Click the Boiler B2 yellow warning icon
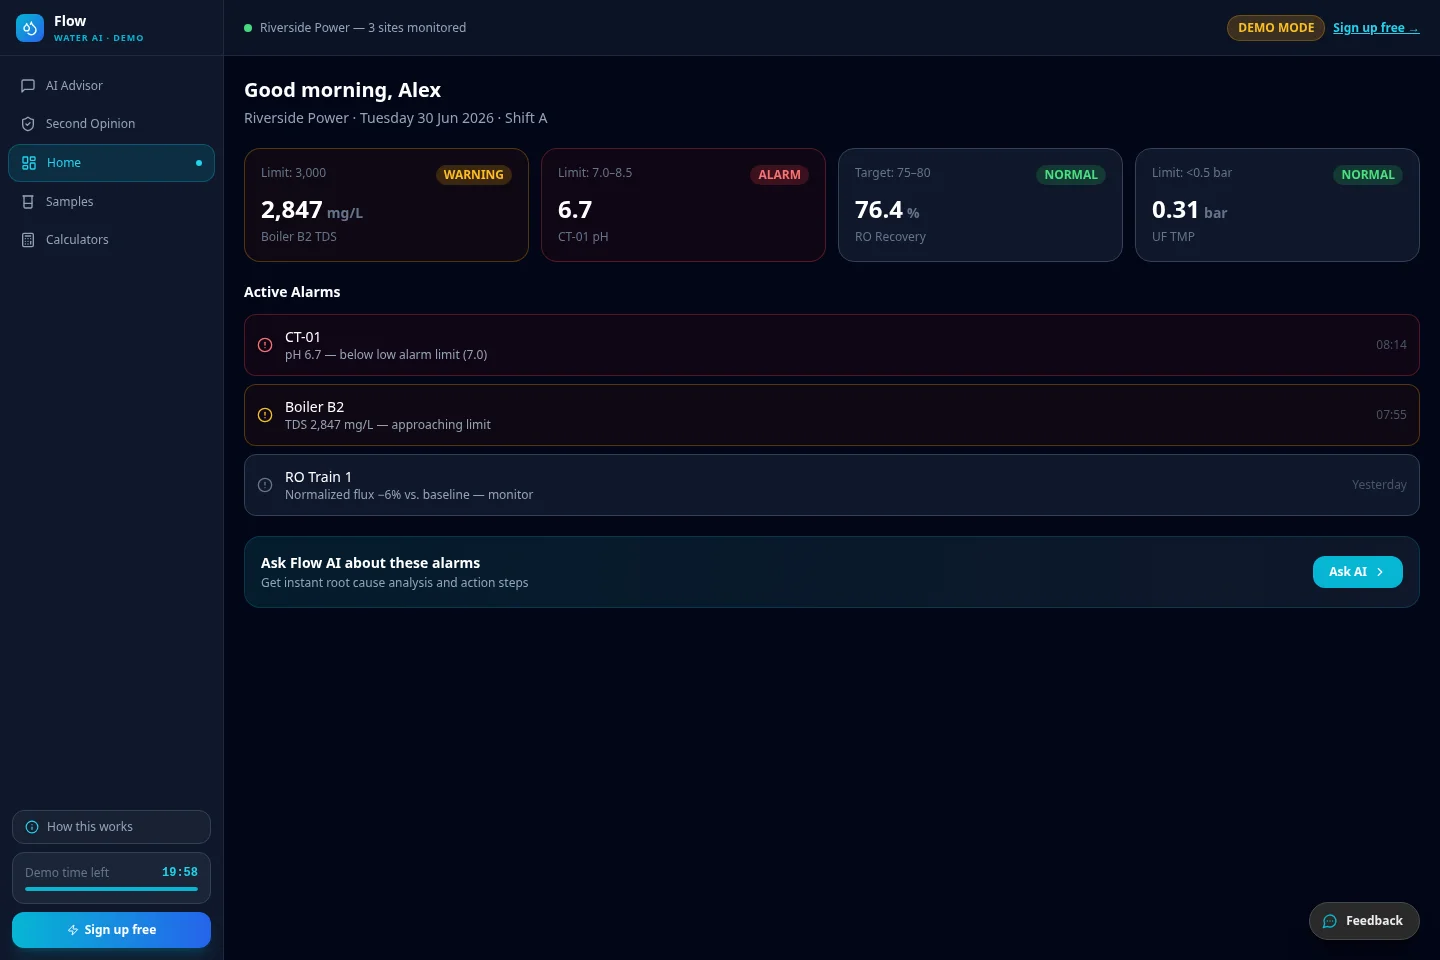The image size is (1440, 960). (265, 415)
